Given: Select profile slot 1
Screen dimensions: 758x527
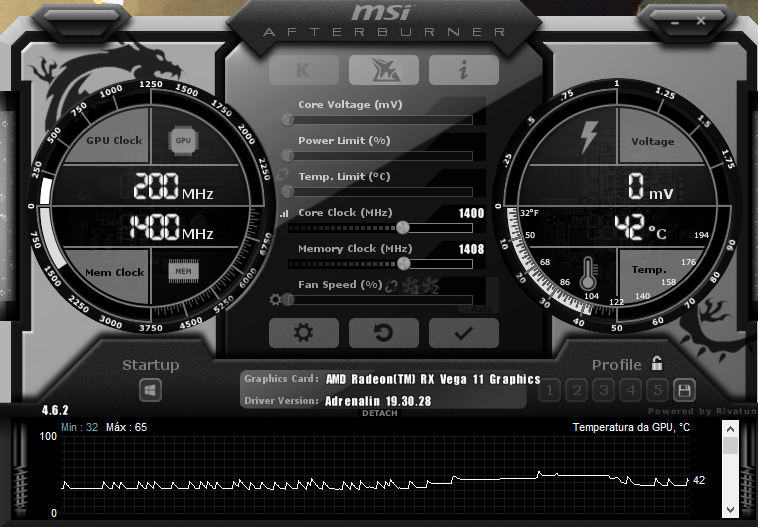Looking at the screenshot, I should pyautogui.click(x=550, y=390).
